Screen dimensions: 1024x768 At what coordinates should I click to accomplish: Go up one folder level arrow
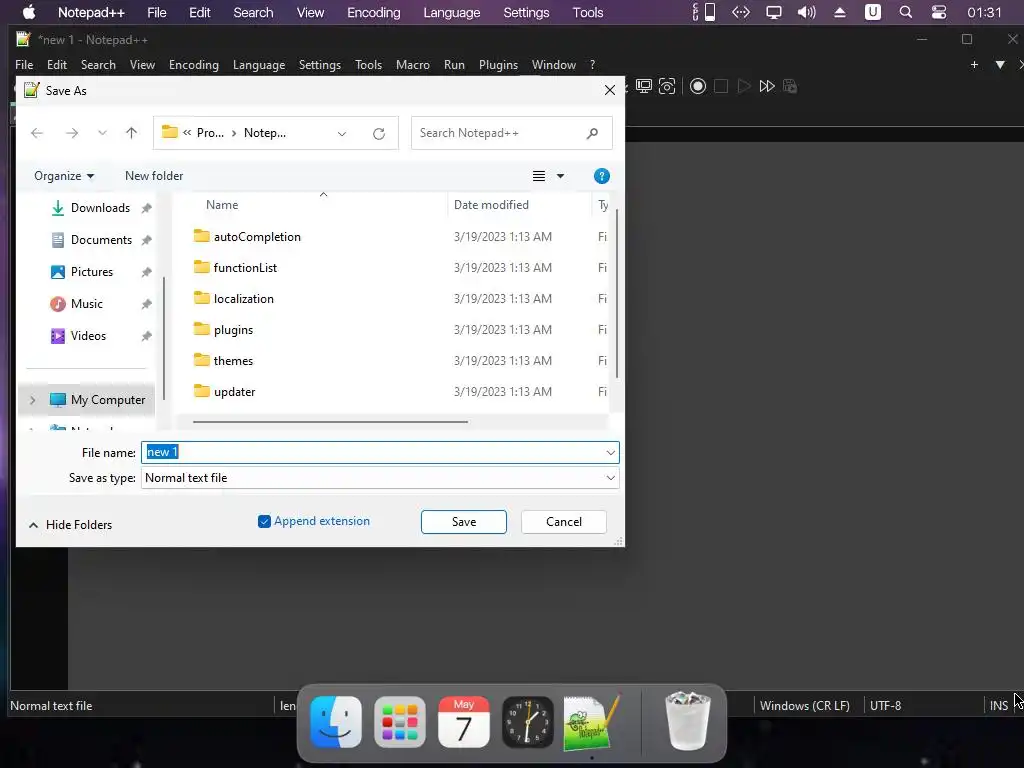(131, 133)
